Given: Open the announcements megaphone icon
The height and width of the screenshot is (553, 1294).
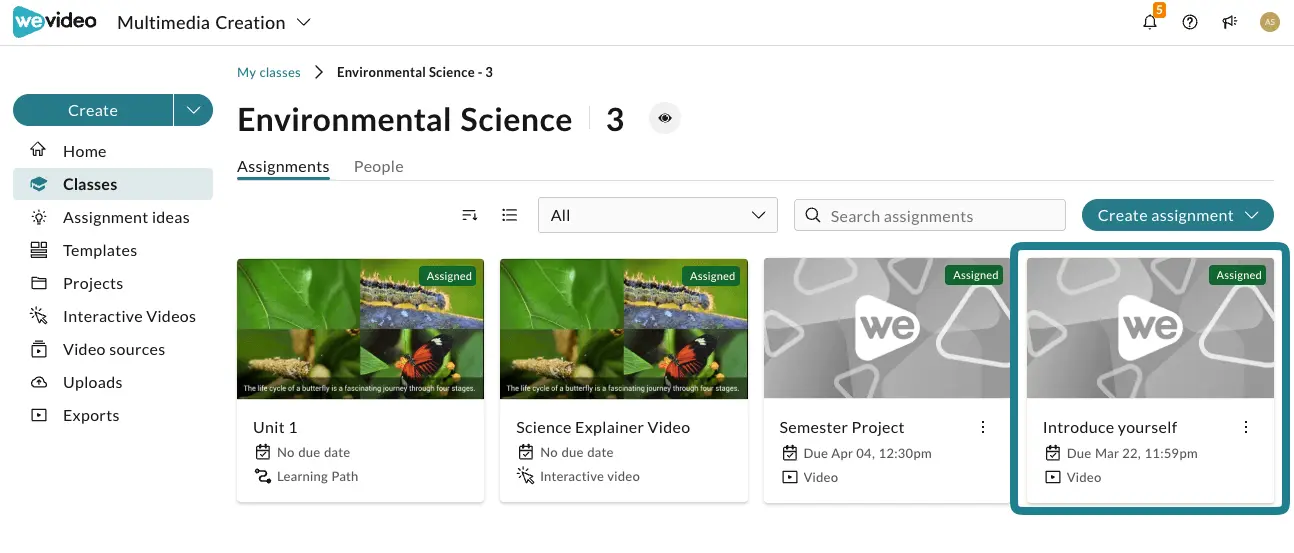Looking at the screenshot, I should tap(1230, 22).
